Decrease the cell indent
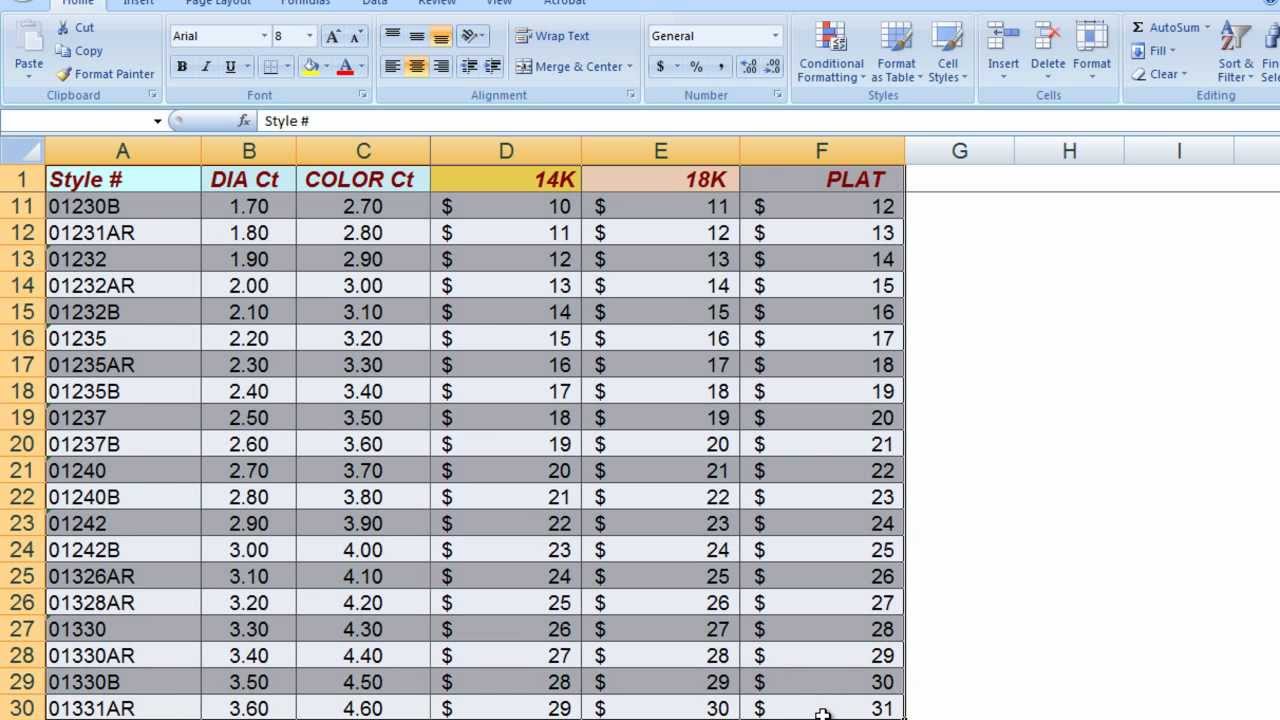 tap(469, 67)
